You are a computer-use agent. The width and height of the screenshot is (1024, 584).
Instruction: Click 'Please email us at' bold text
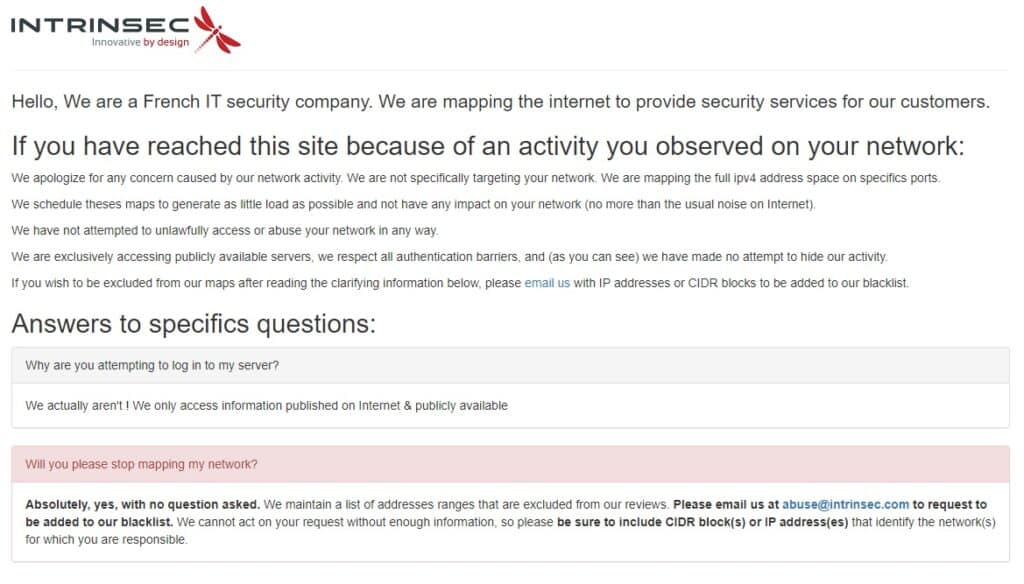pos(726,504)
